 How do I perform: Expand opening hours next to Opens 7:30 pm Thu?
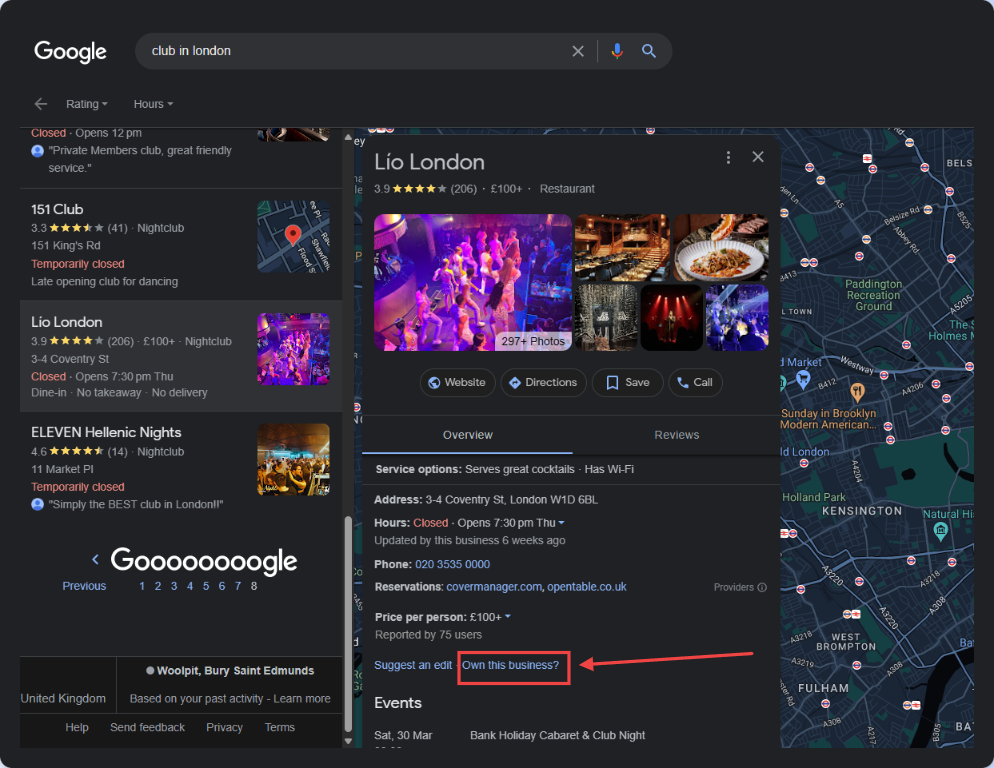click(561, 523)
